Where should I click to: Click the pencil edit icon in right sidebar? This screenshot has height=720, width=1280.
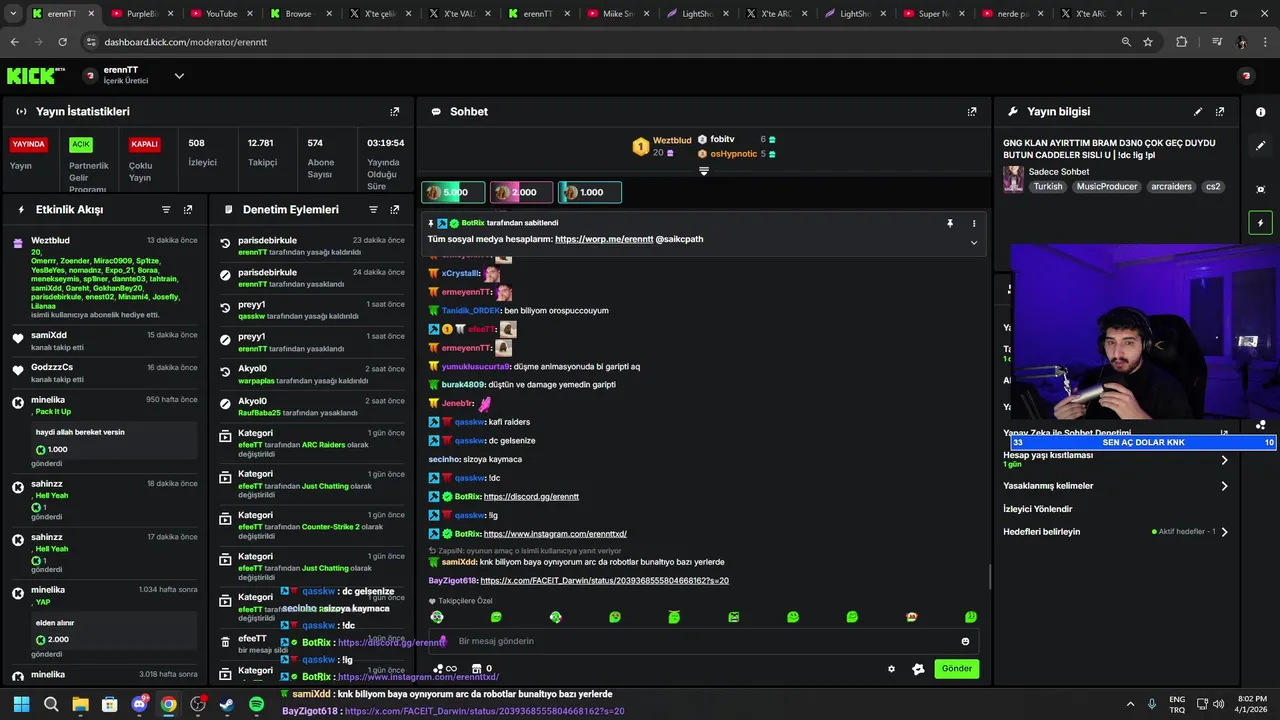[x=1260, y=146]
